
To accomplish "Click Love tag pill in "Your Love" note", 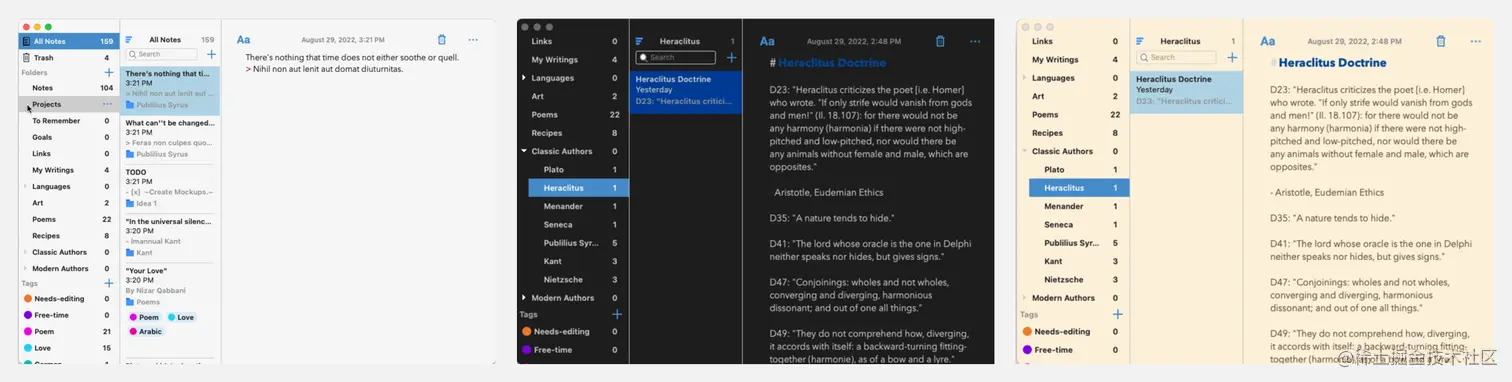I will click(x=181, y=317).
